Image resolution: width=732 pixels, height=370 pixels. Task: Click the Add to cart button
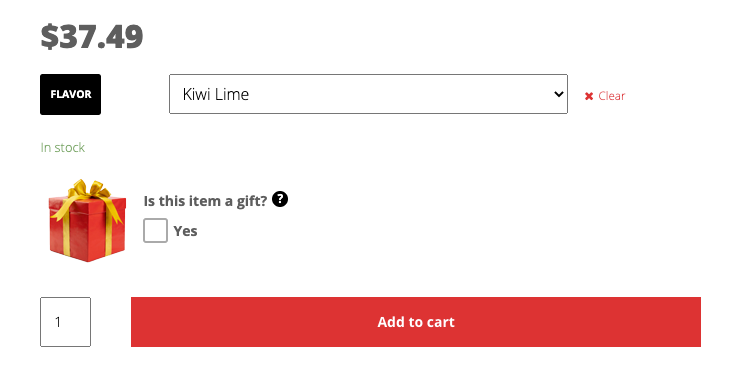416,322
